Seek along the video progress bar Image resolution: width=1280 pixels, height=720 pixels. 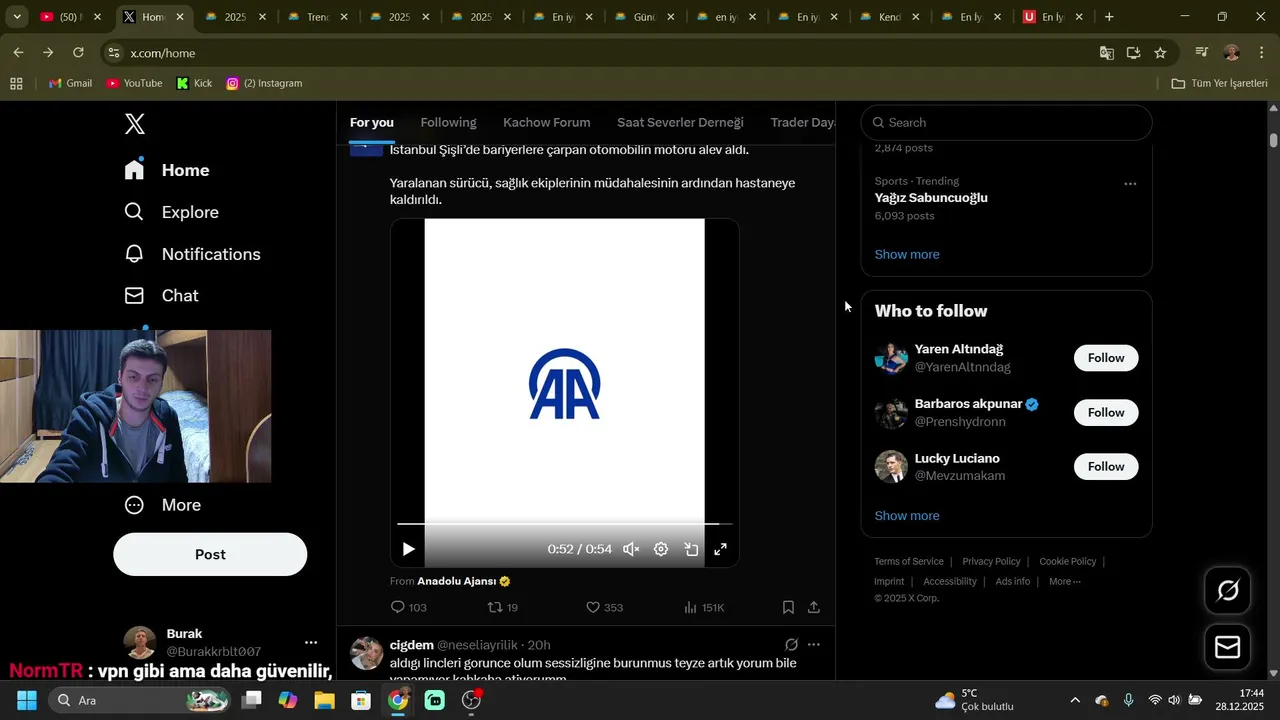click(564, 523)
